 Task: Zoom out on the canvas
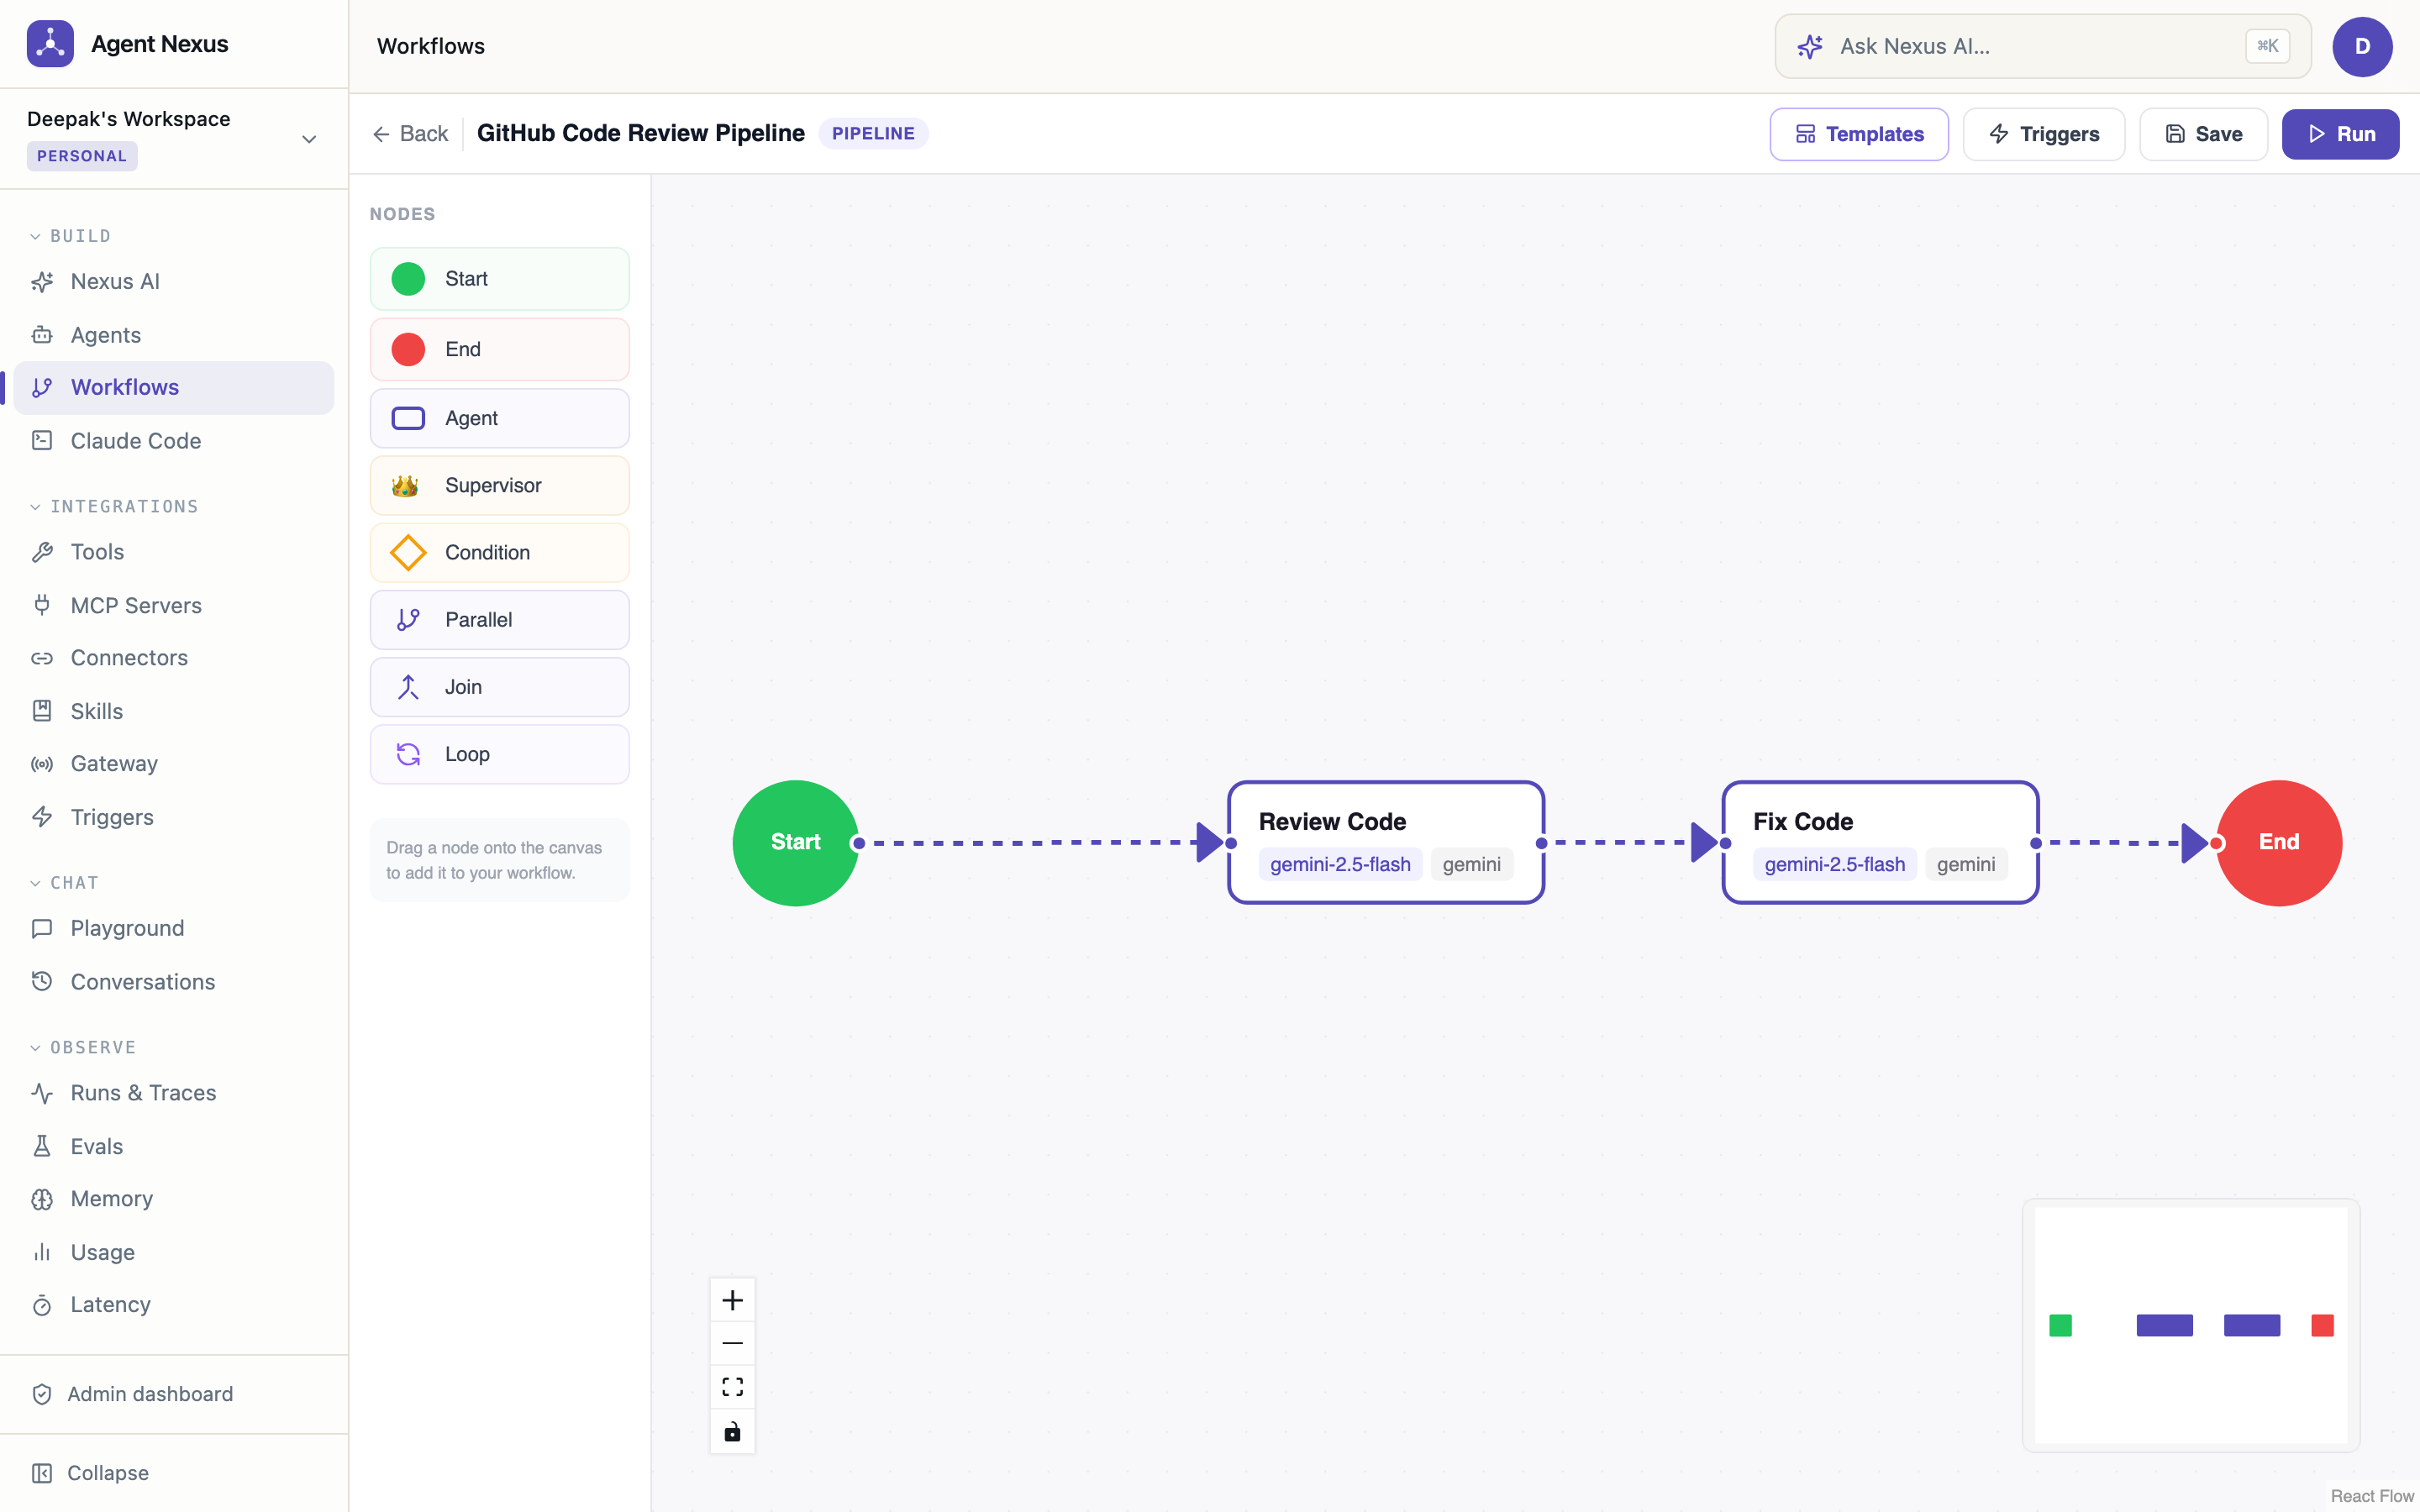pyautogui.click(x=732, y=1343)
